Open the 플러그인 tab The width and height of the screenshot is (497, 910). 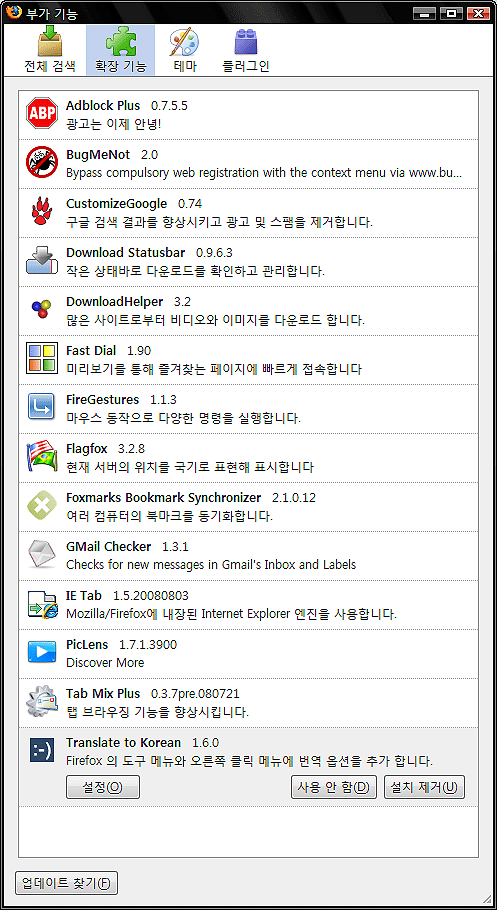pyautogui.click(x=246, y=50)
